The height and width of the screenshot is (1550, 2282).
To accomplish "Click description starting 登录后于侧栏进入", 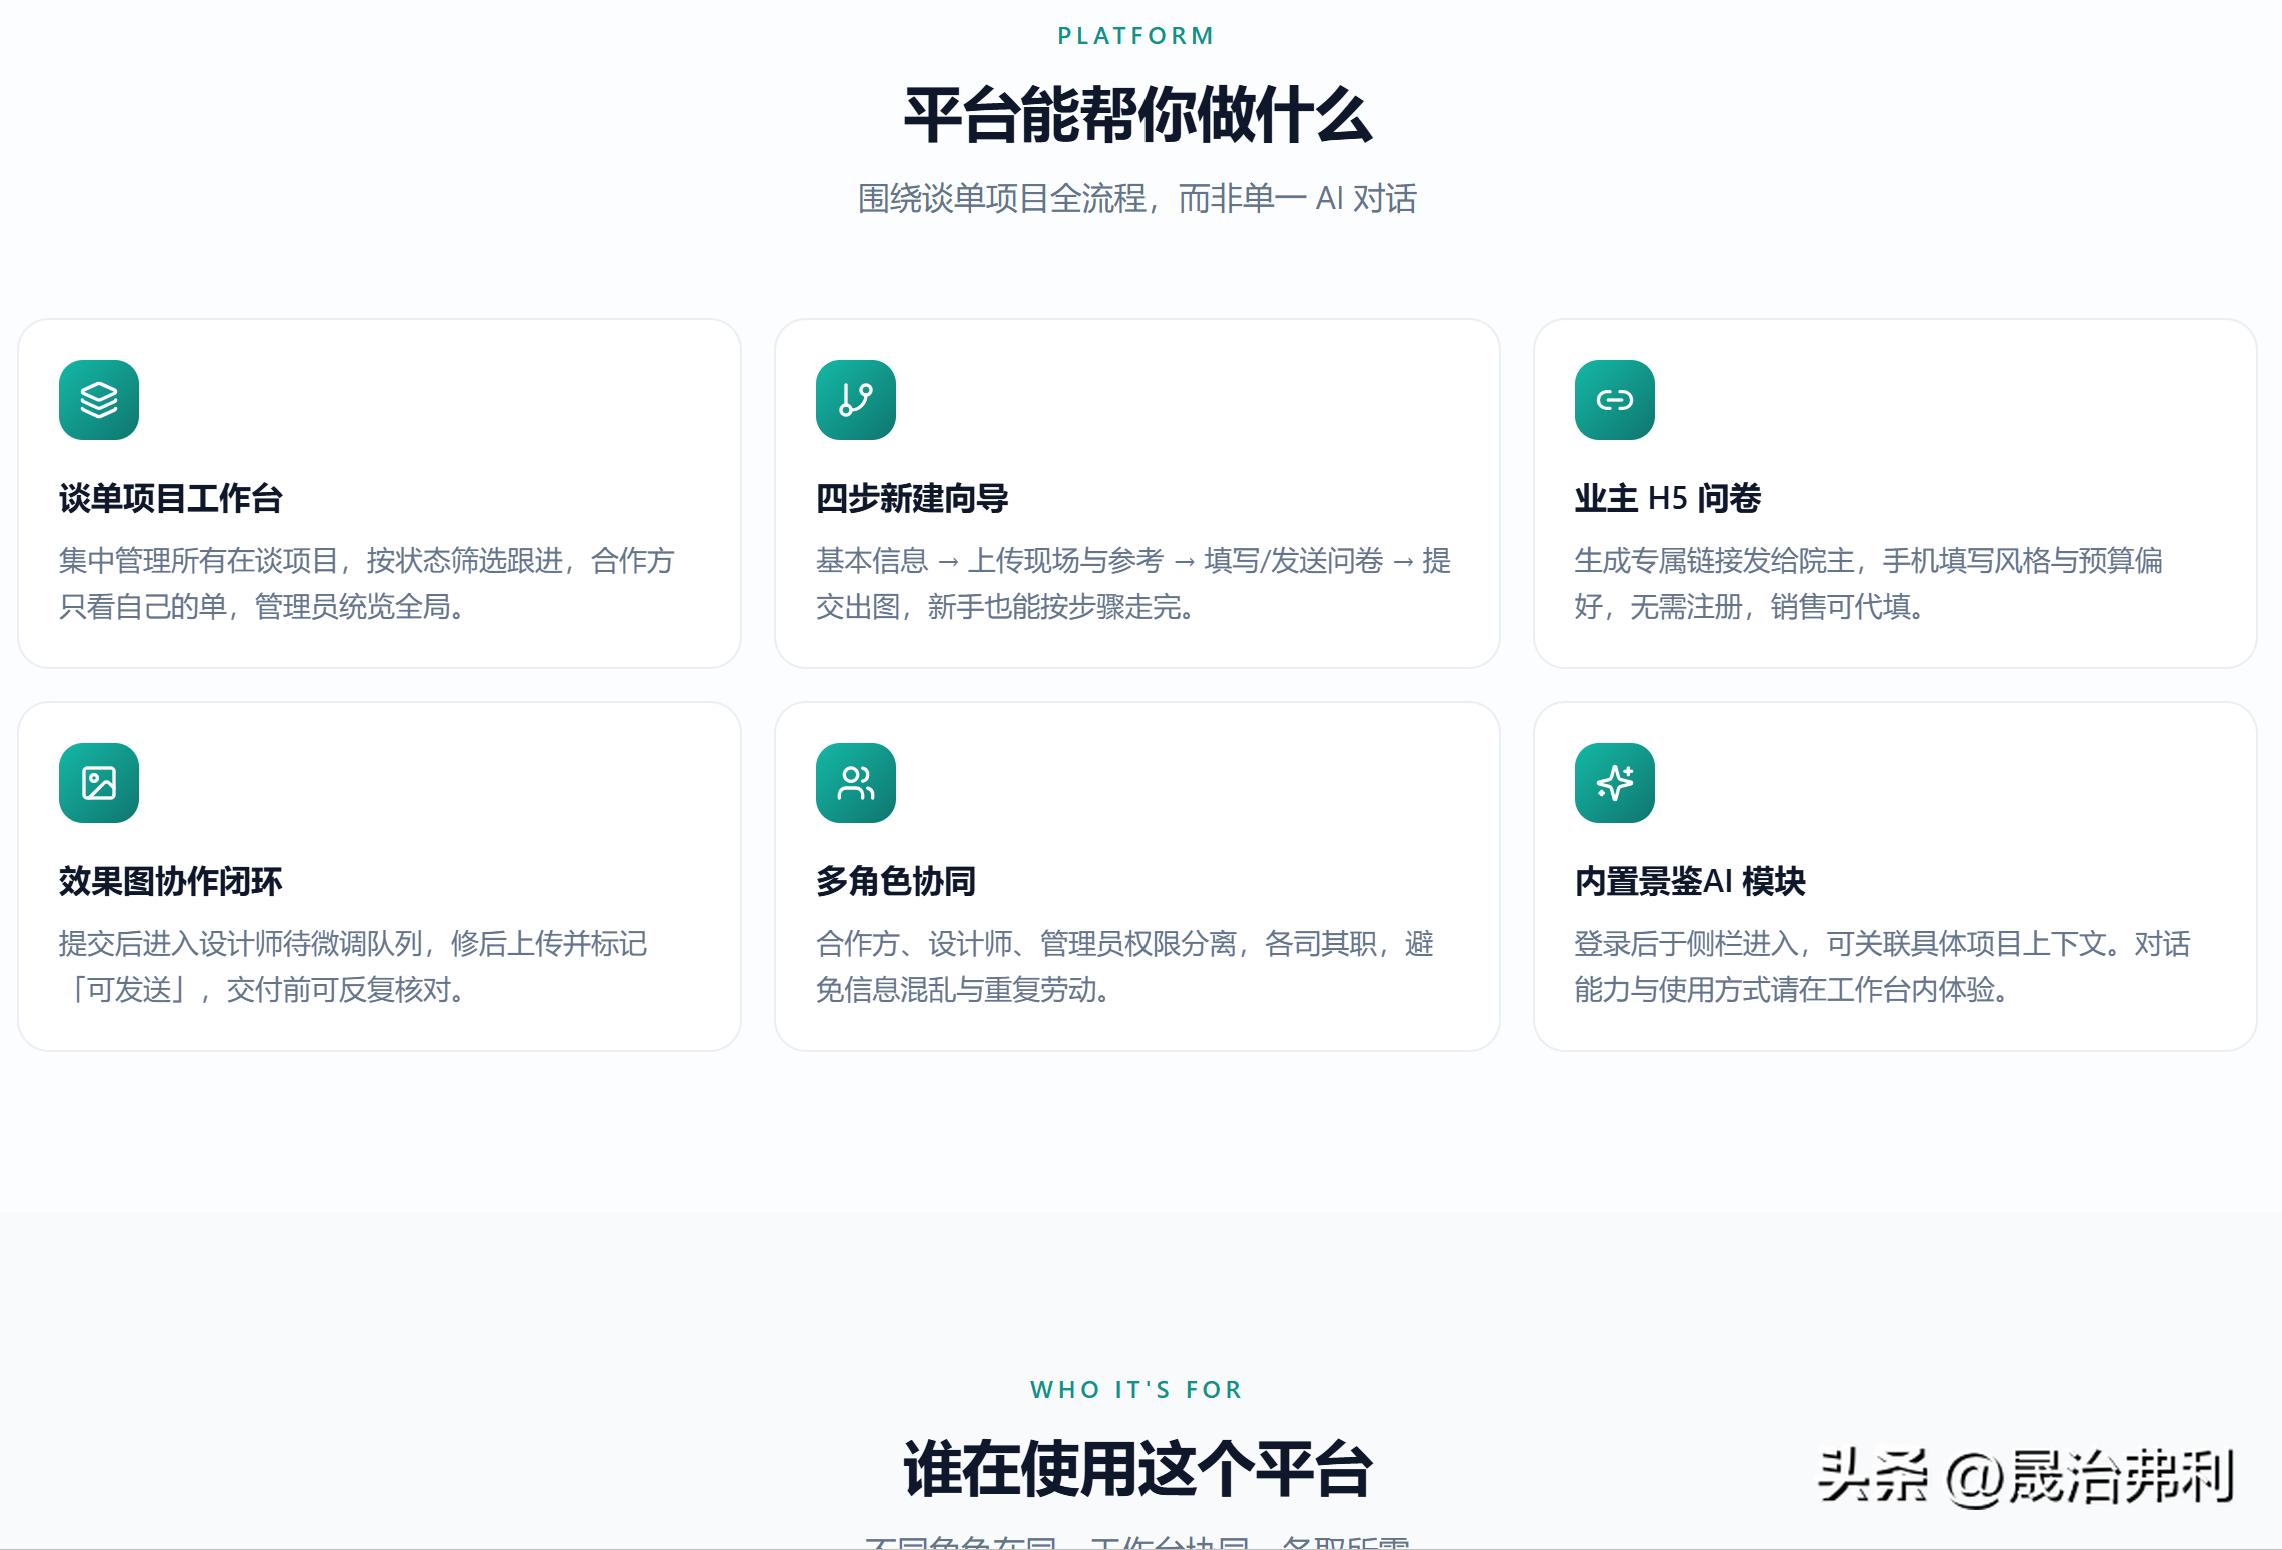I will pos(1883,966).
